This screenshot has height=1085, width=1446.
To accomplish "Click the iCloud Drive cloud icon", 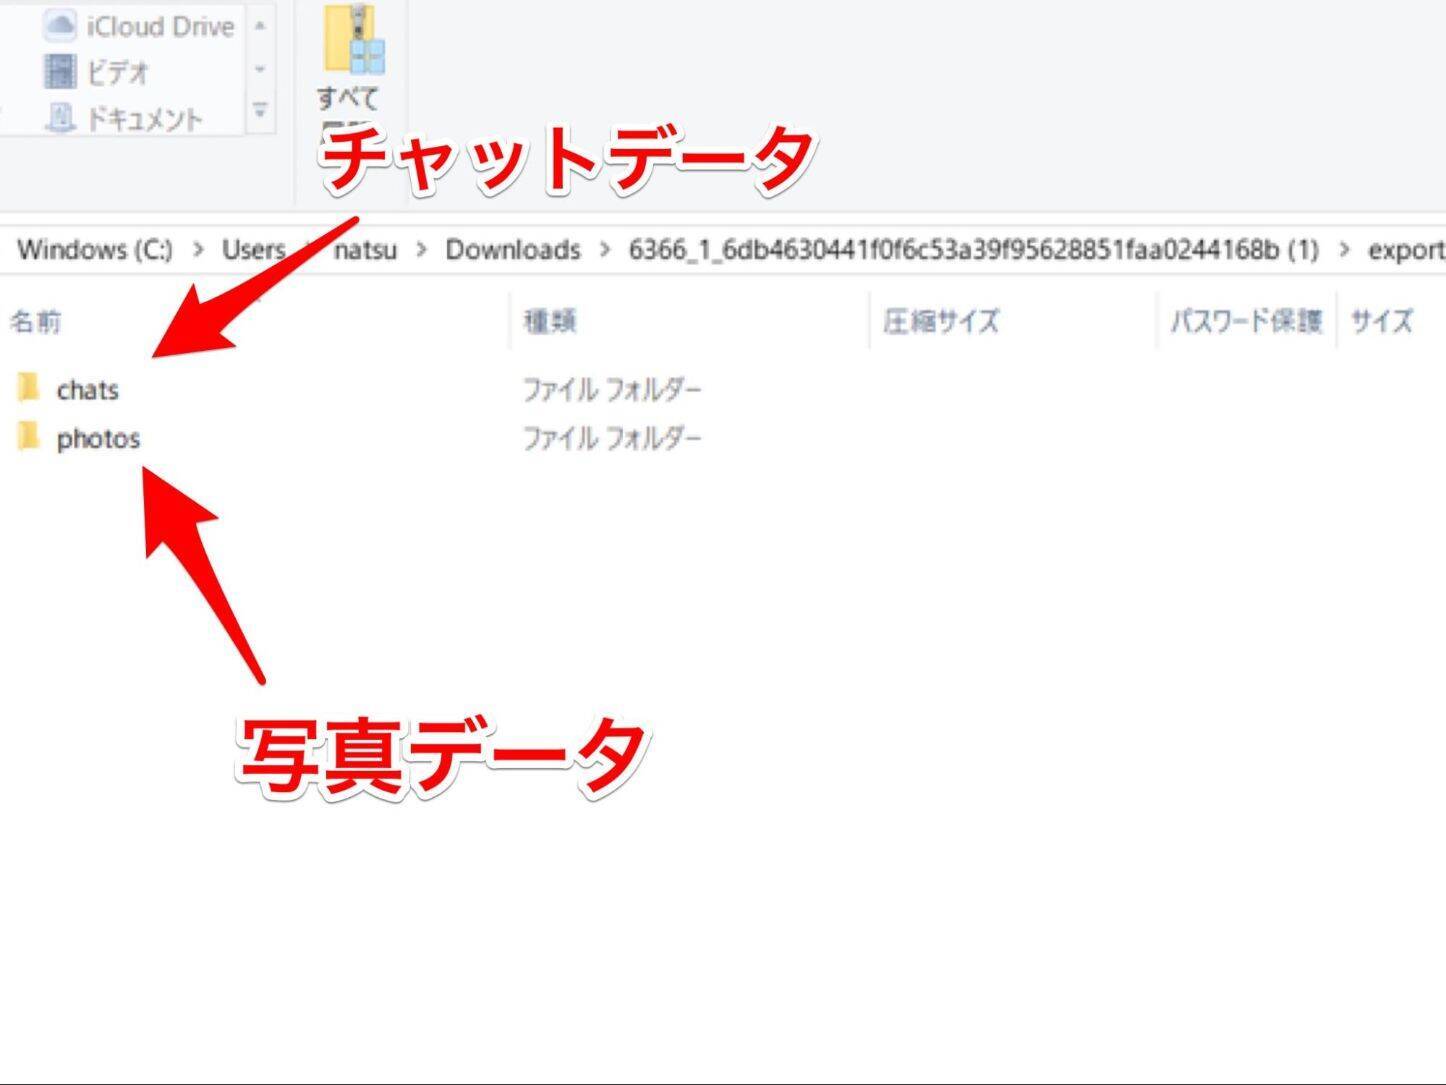I will [60, 26].
